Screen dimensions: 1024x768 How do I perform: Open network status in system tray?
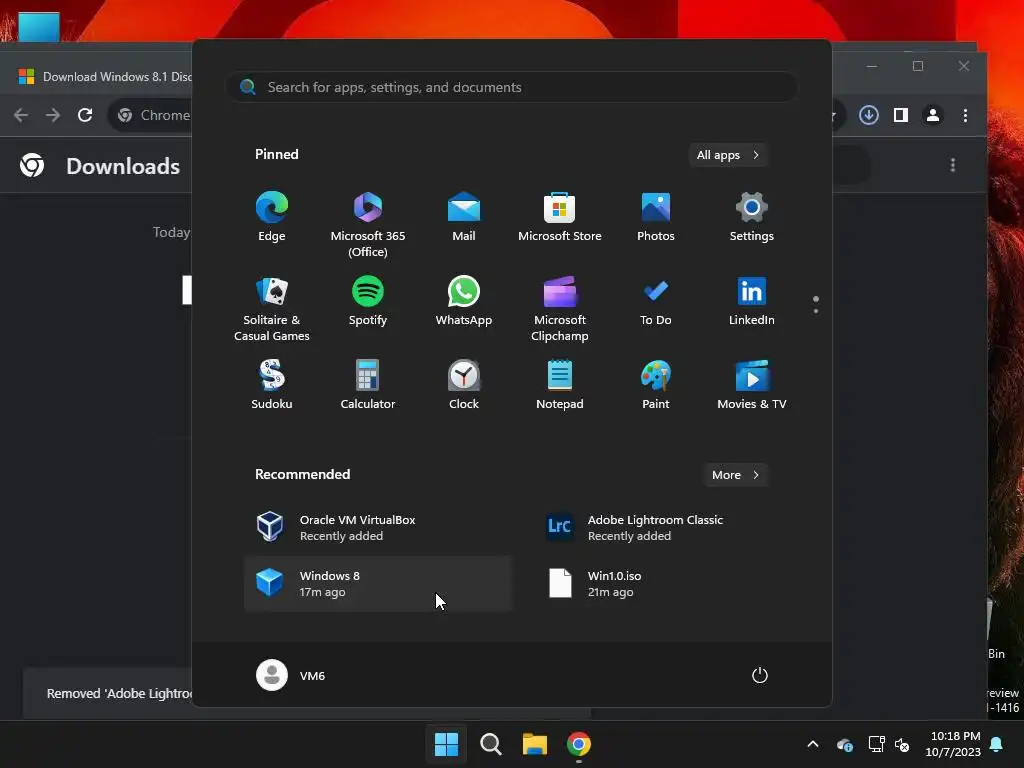click(x=876, y=744)
